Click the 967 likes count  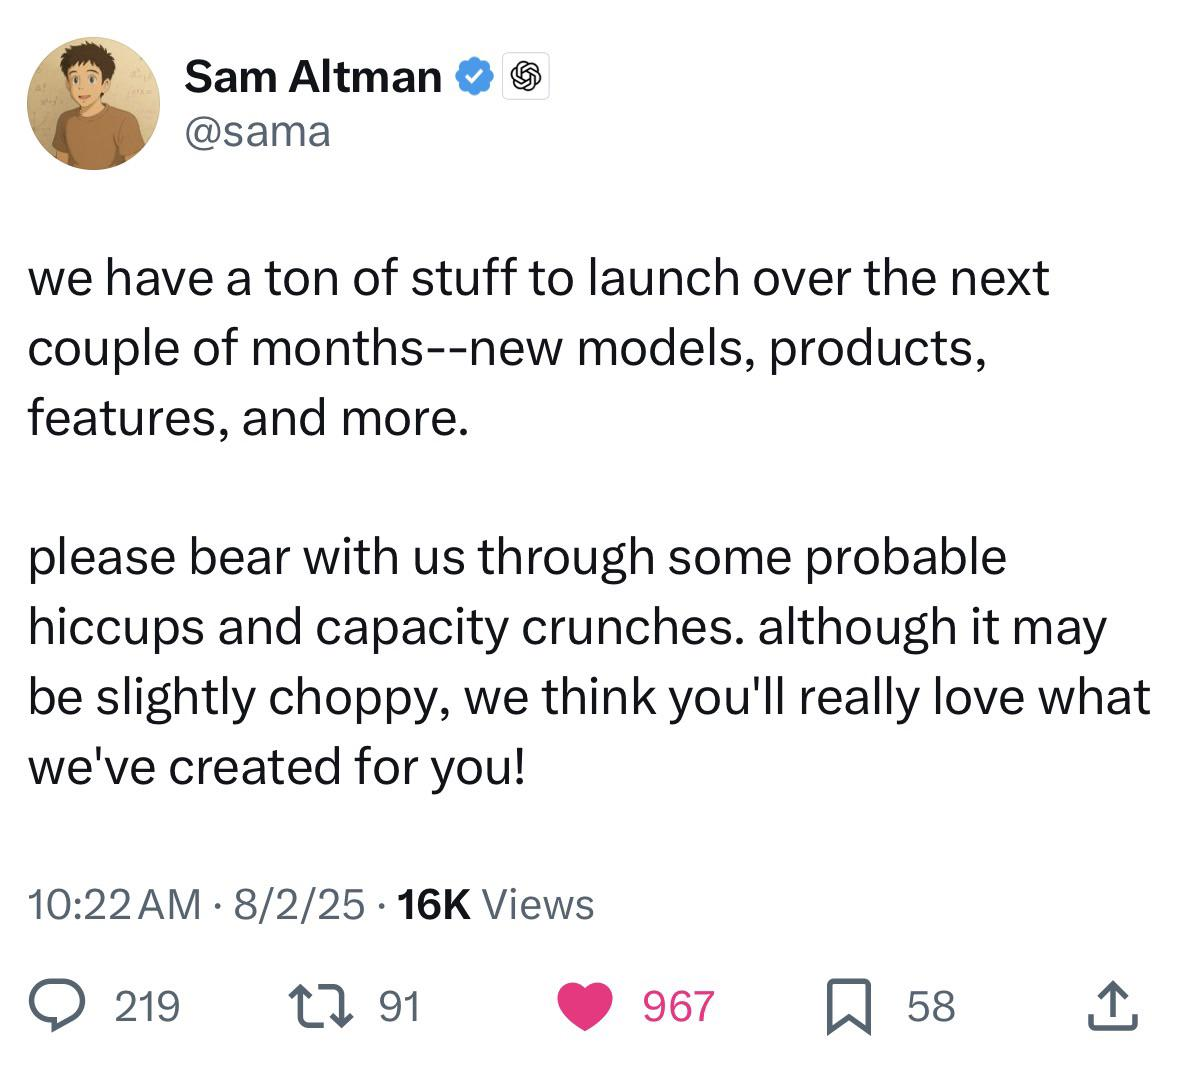coord(678,1006)
